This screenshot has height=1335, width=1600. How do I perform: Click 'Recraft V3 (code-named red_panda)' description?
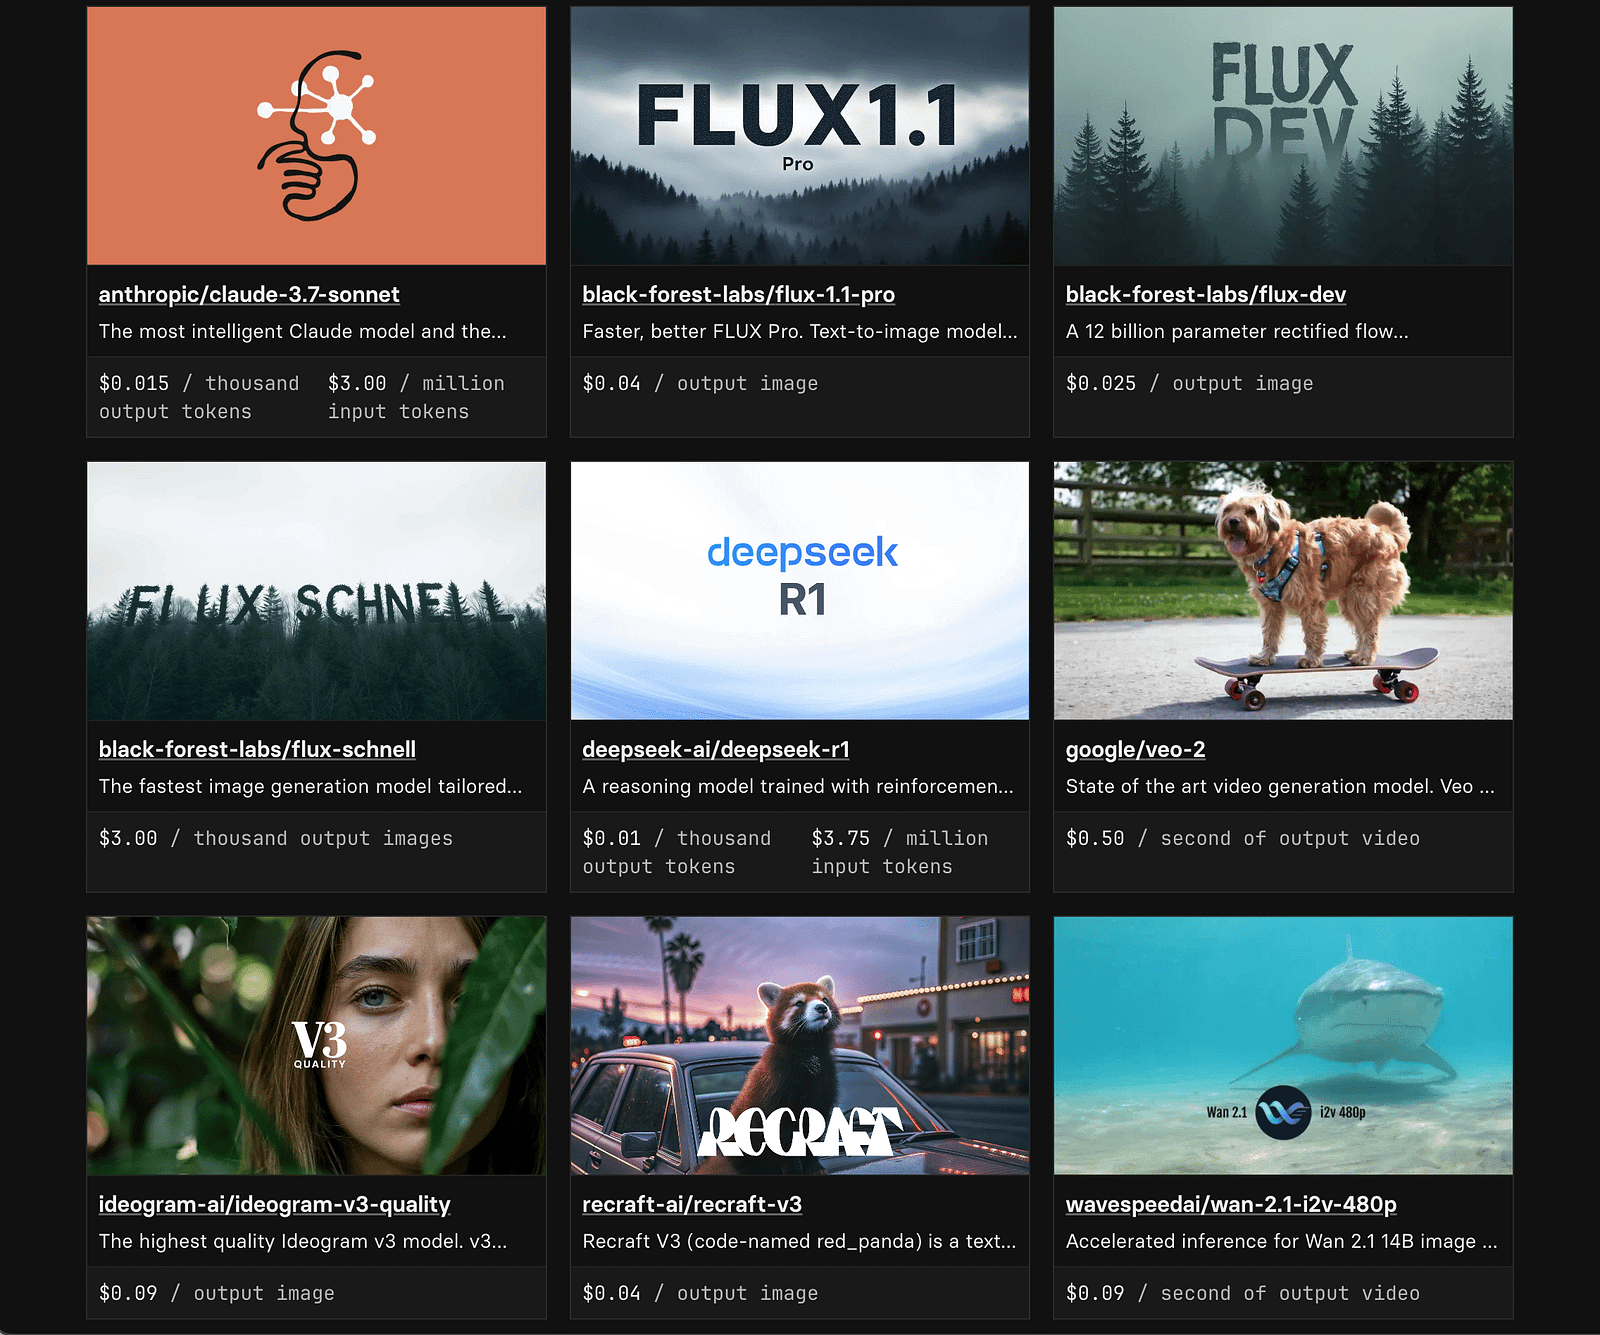799,1242
